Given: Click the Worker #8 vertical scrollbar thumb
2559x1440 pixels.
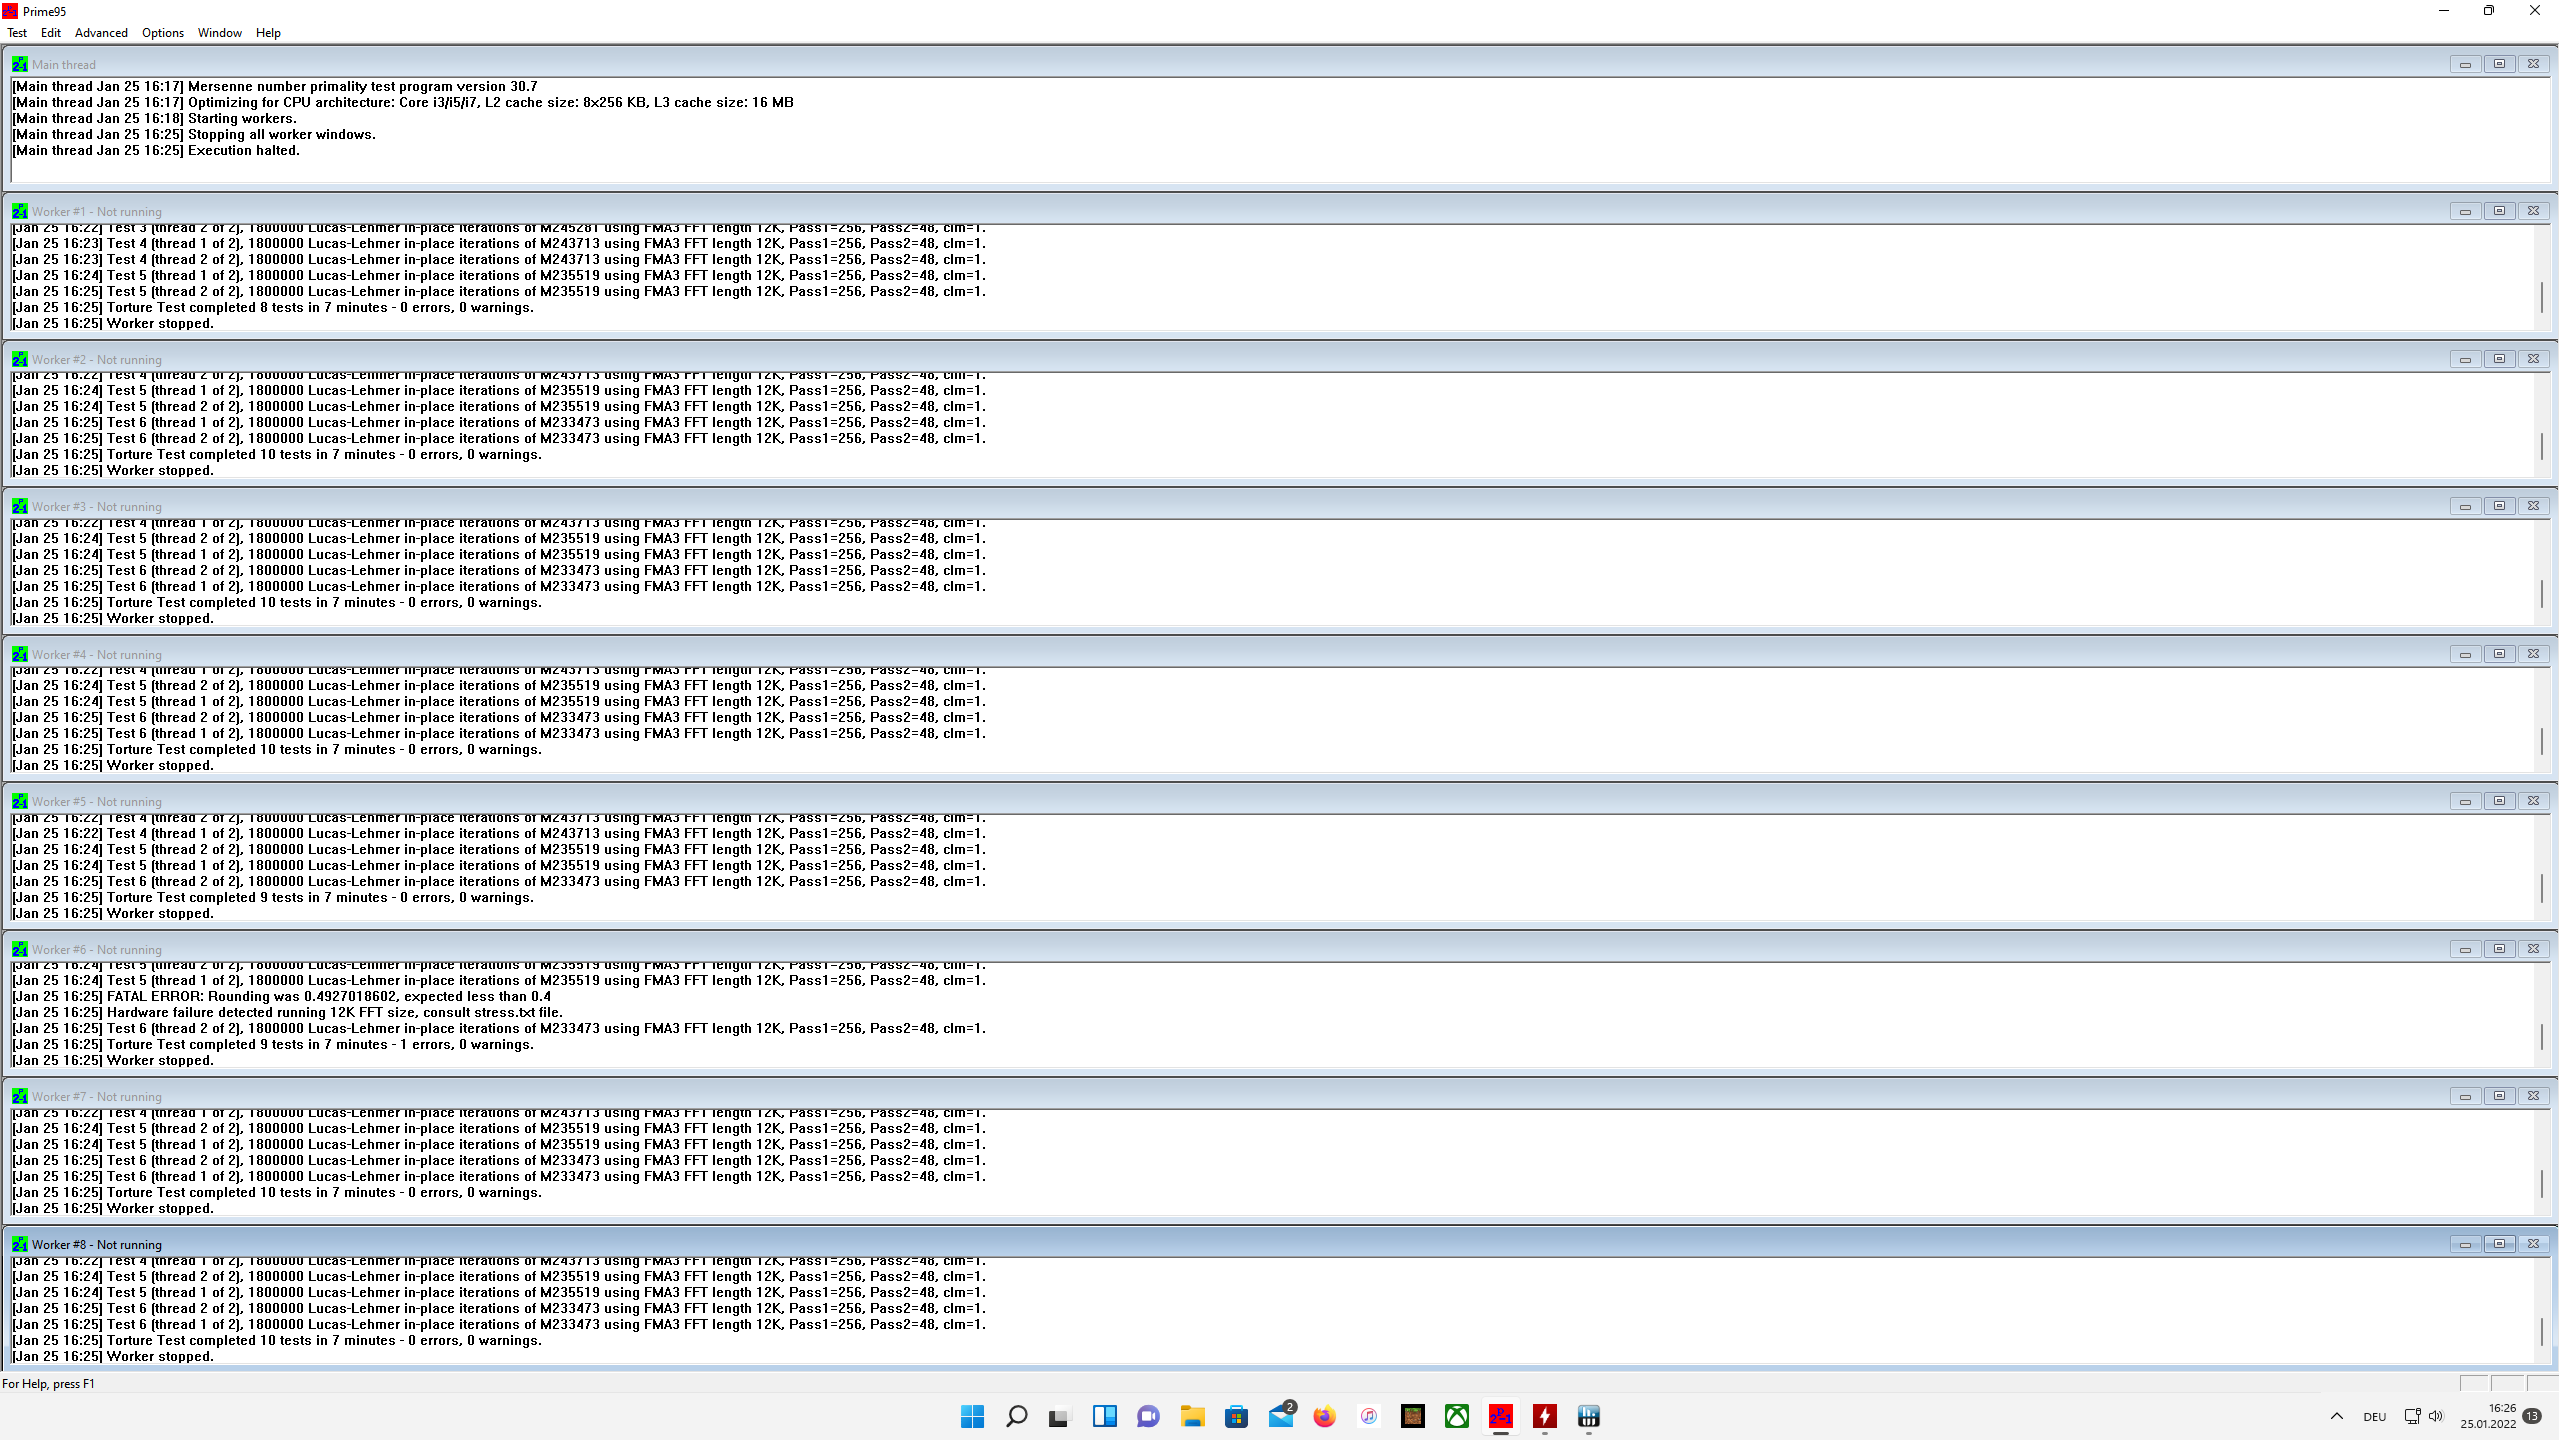Looking at the screenshot, I should 2542,1330.
